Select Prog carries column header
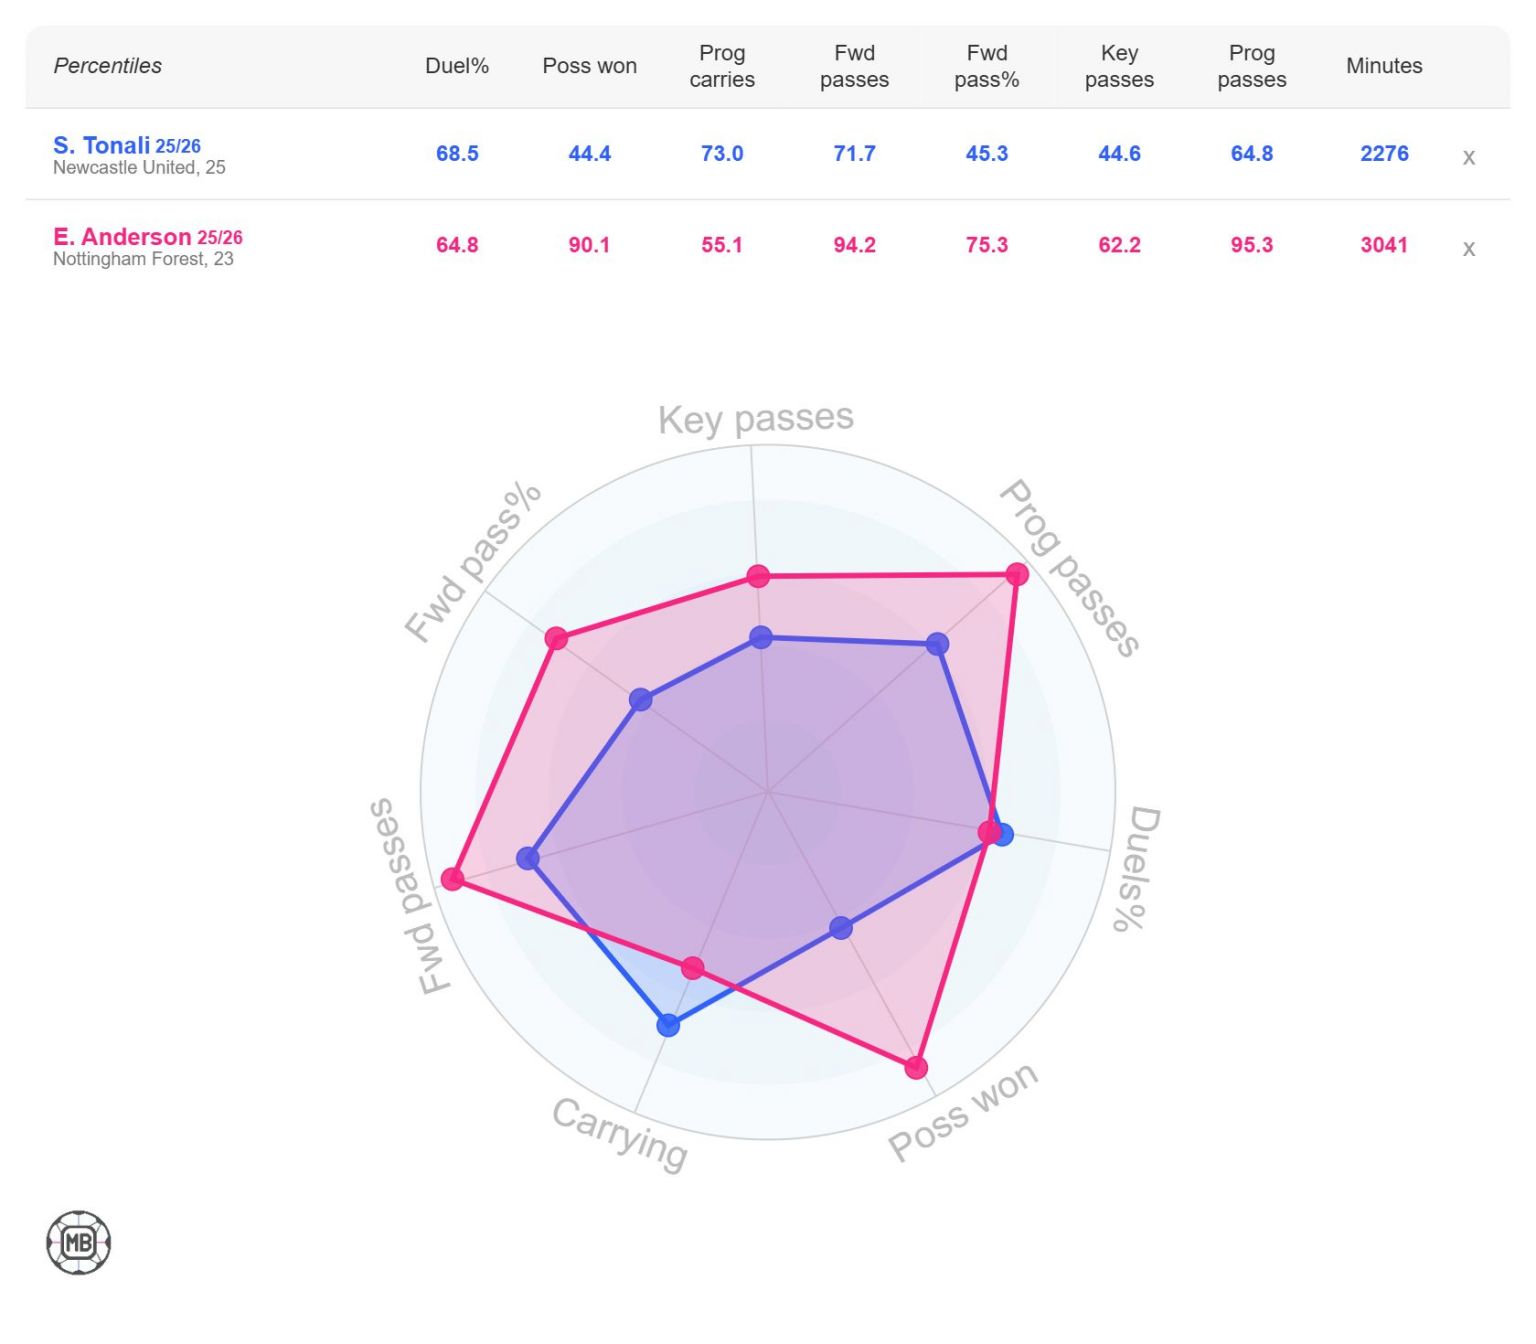 [722, 66]
